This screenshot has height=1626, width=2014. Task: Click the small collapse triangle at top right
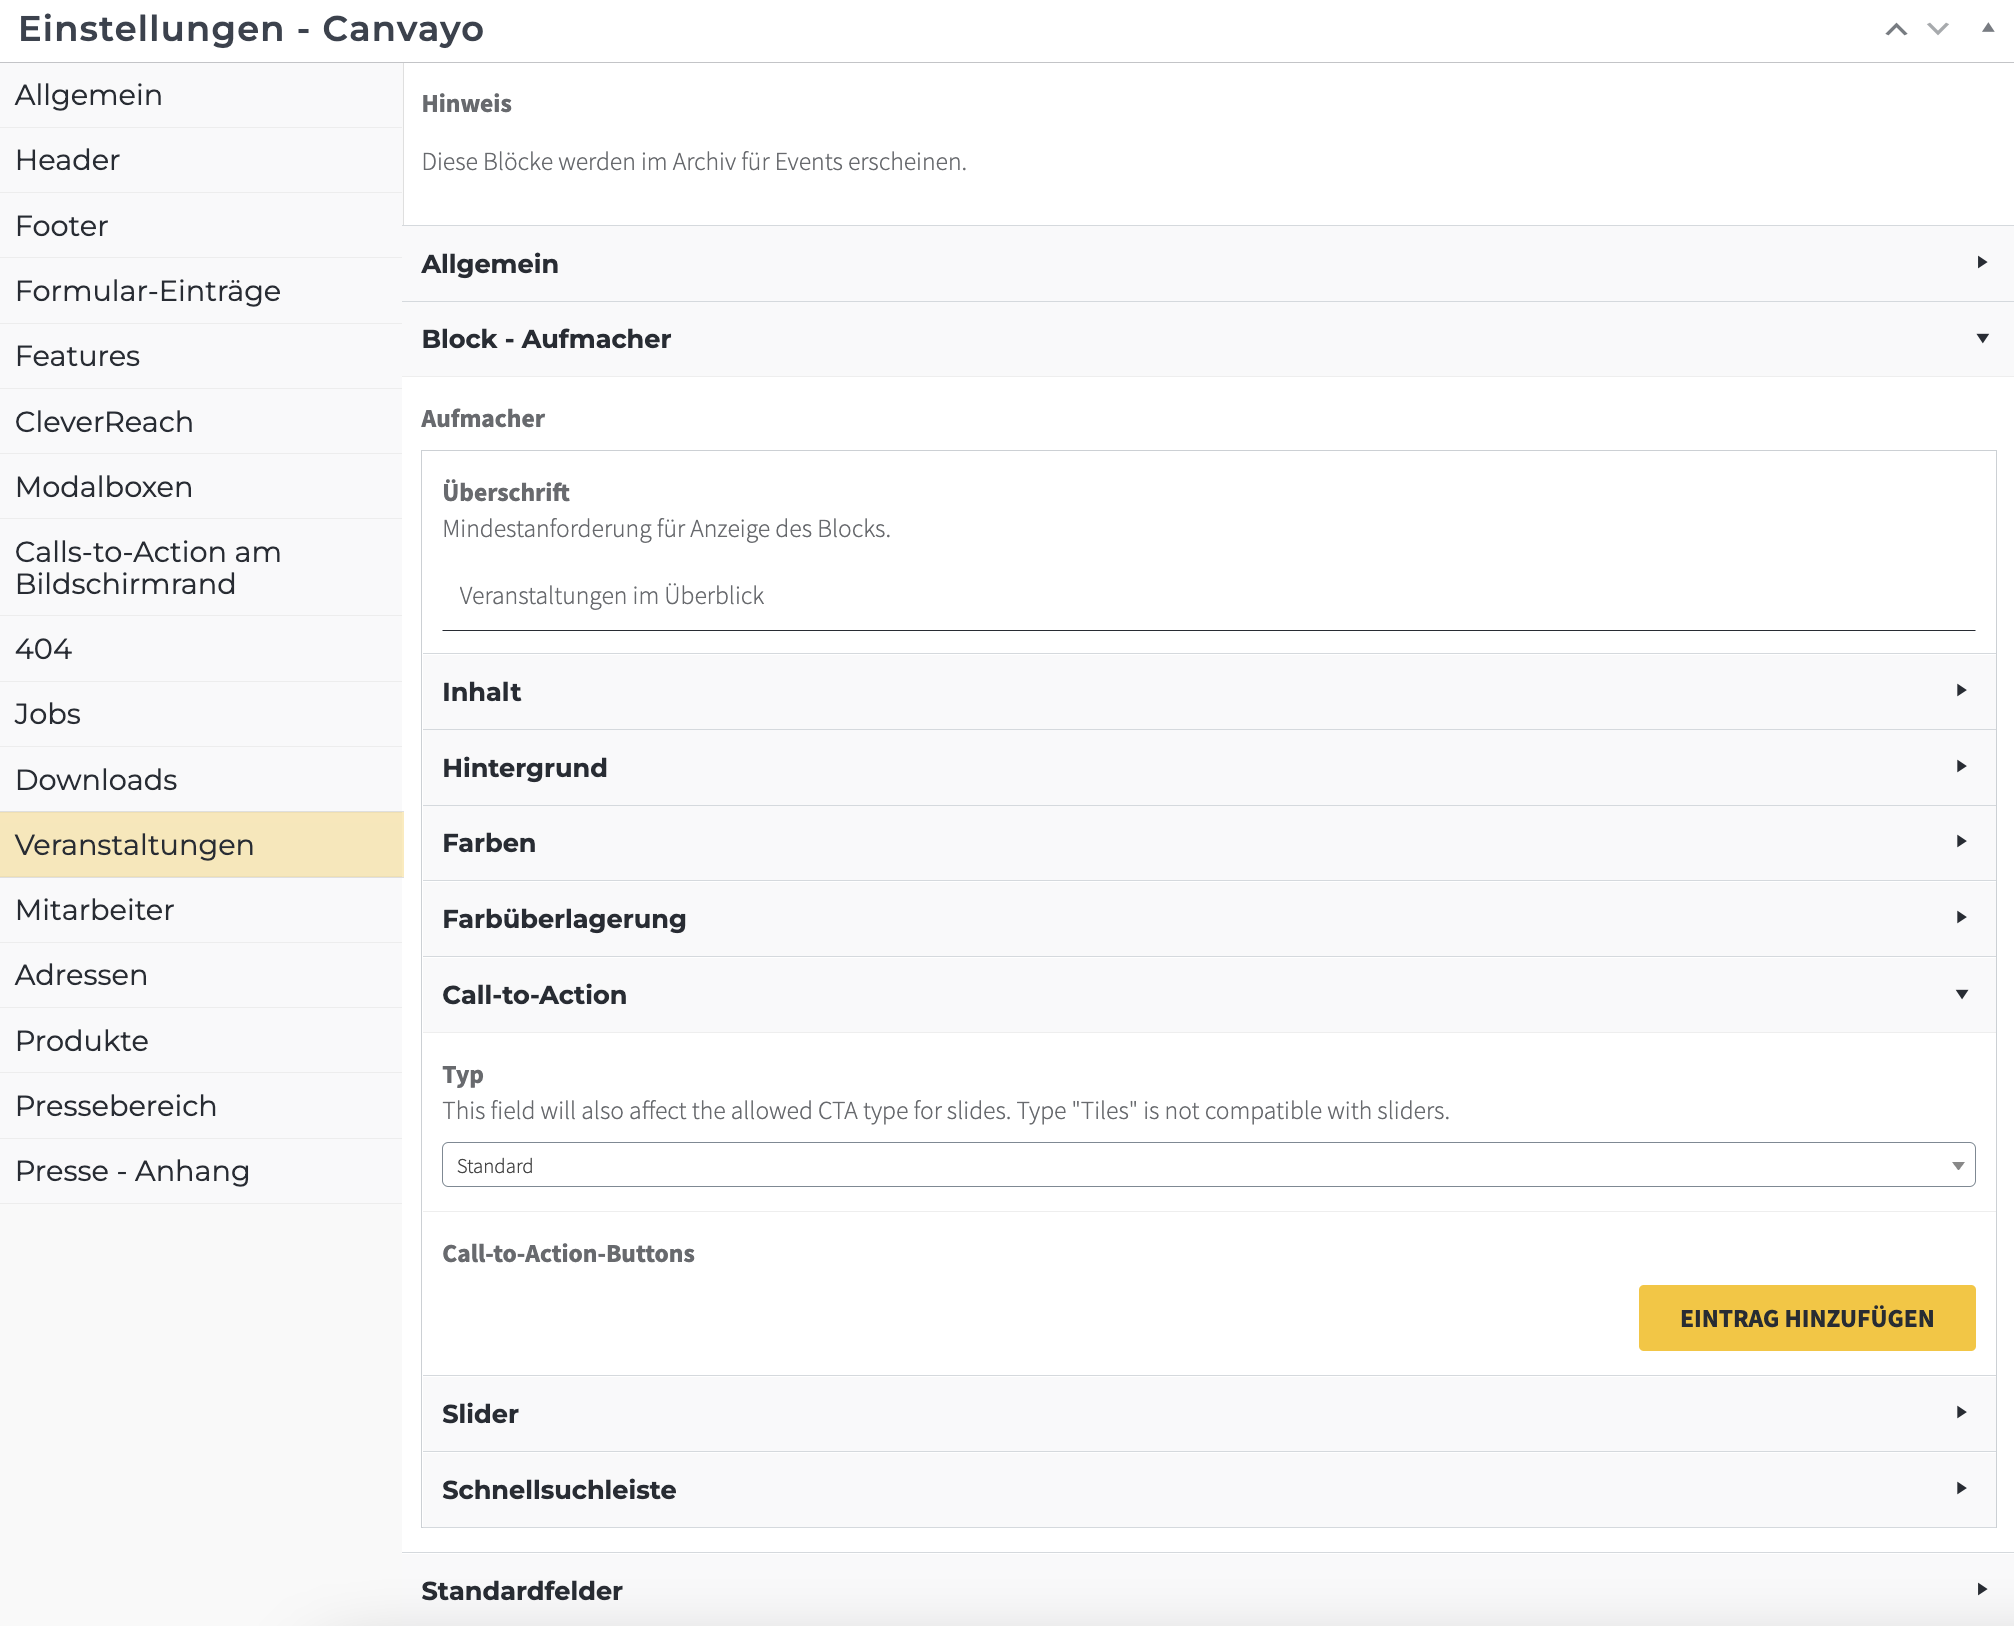(x=1988, y=28)
